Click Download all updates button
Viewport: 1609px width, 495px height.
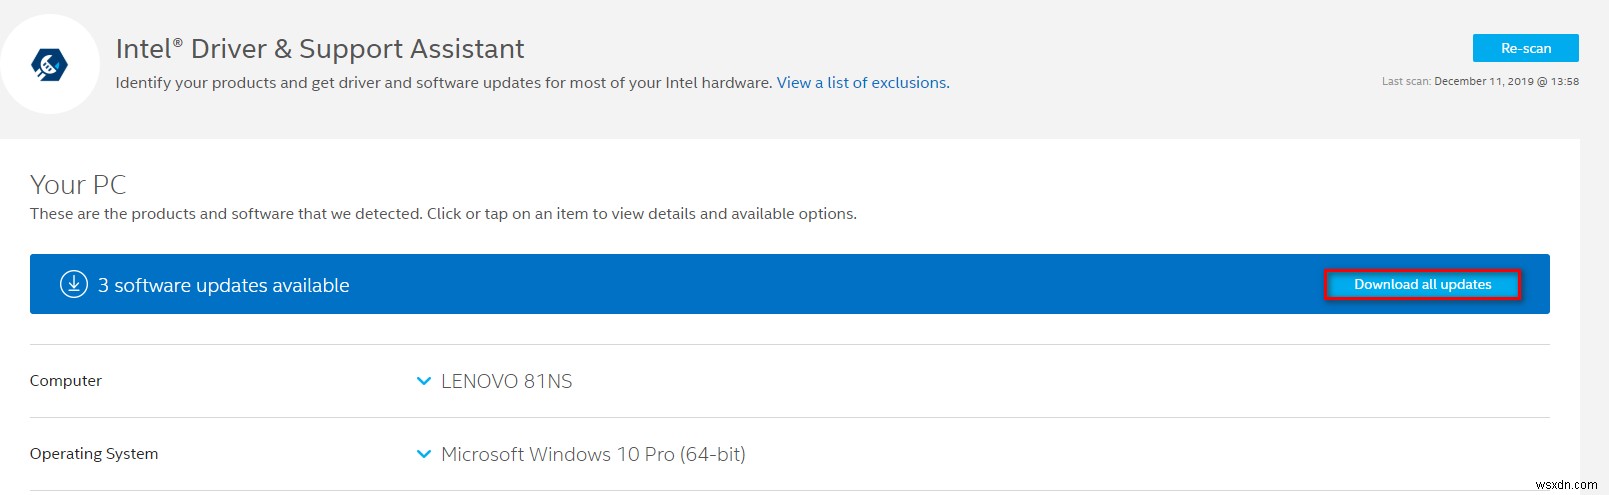[1422, 285]
